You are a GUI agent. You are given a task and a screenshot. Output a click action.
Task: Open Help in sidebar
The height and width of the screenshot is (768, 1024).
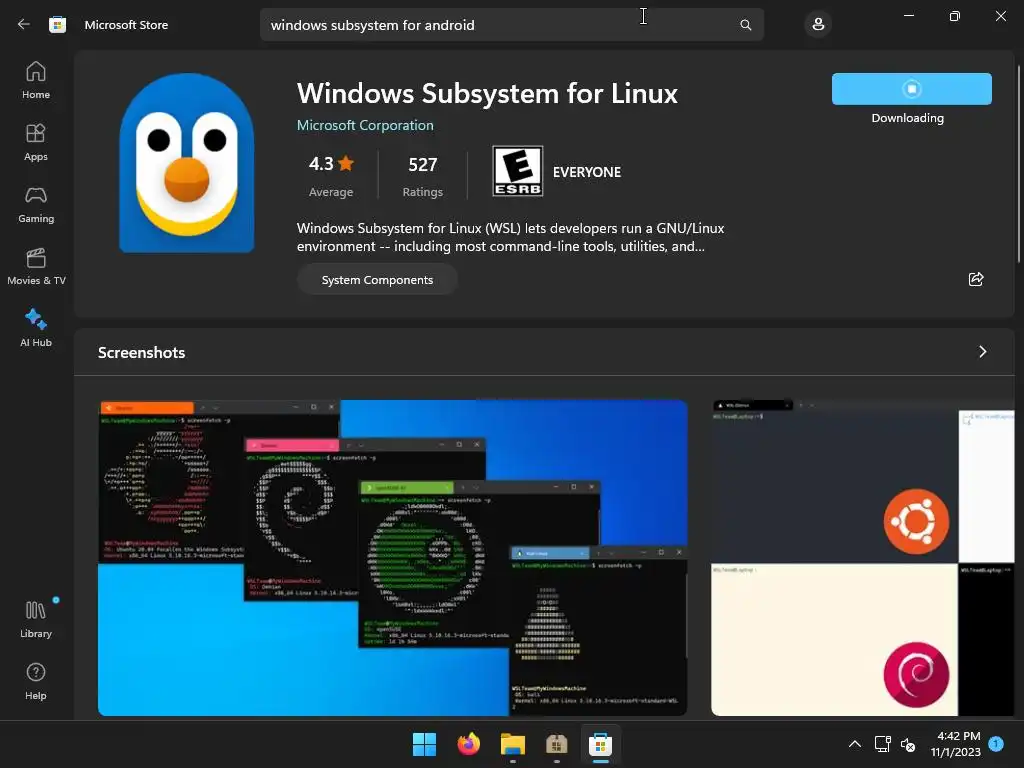click(x=36, y=682)
